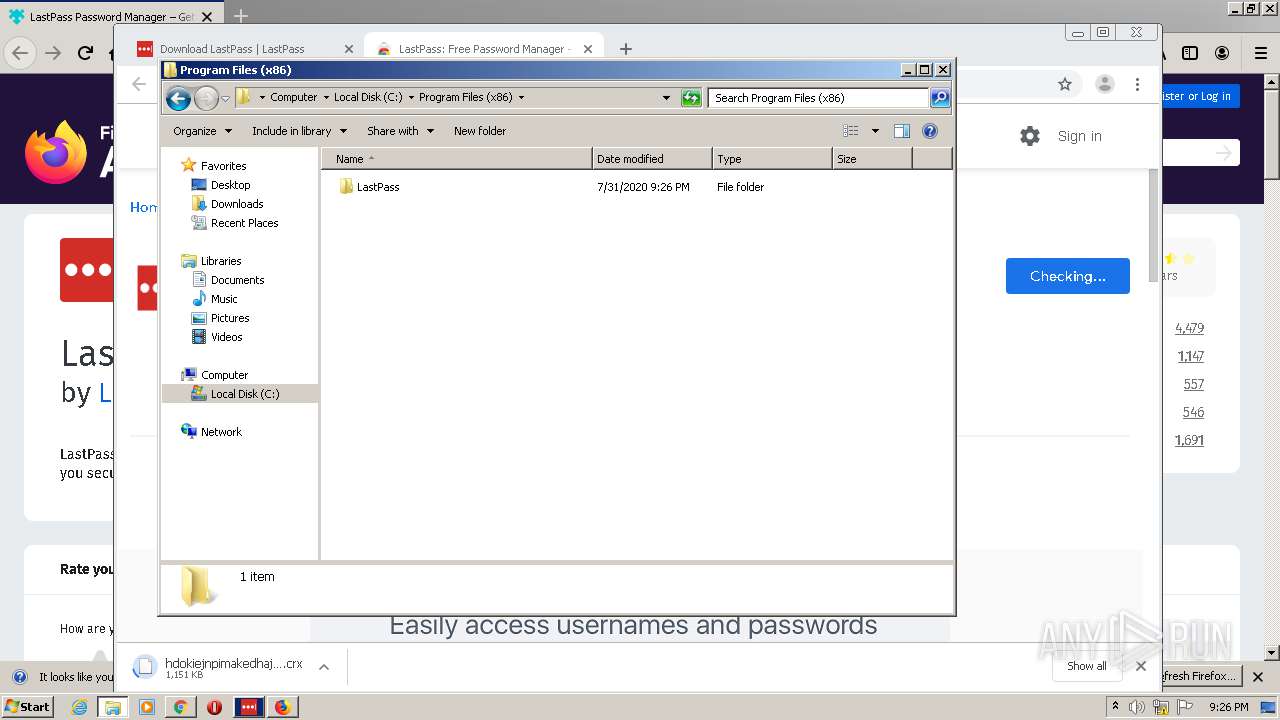Open a new Chrome tab

[626, 49]
